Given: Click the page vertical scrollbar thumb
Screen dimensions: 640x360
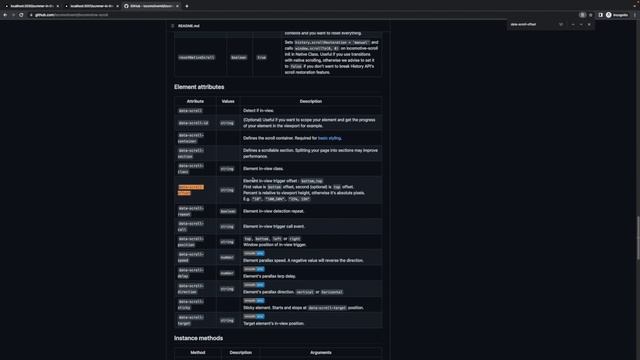Looking at the screenshot, I should [638, 238].
